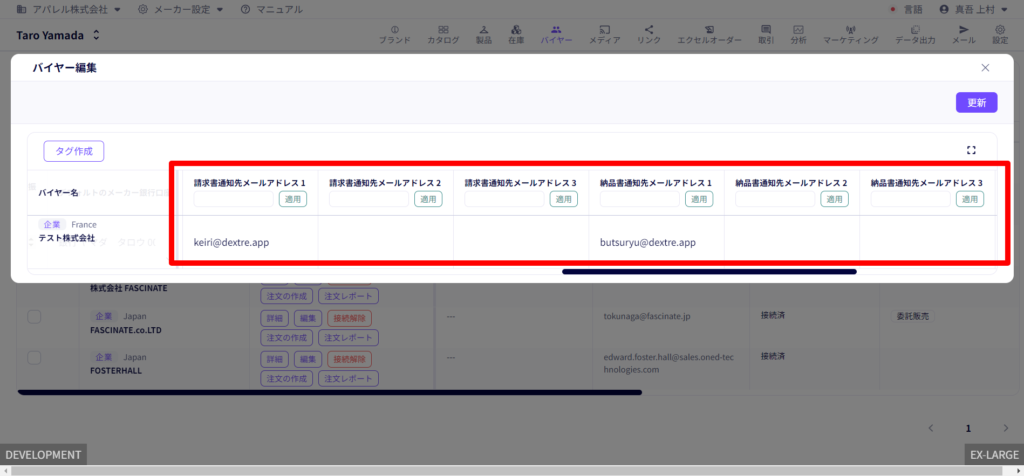Click the マニュアル help icon

point(246,9)
